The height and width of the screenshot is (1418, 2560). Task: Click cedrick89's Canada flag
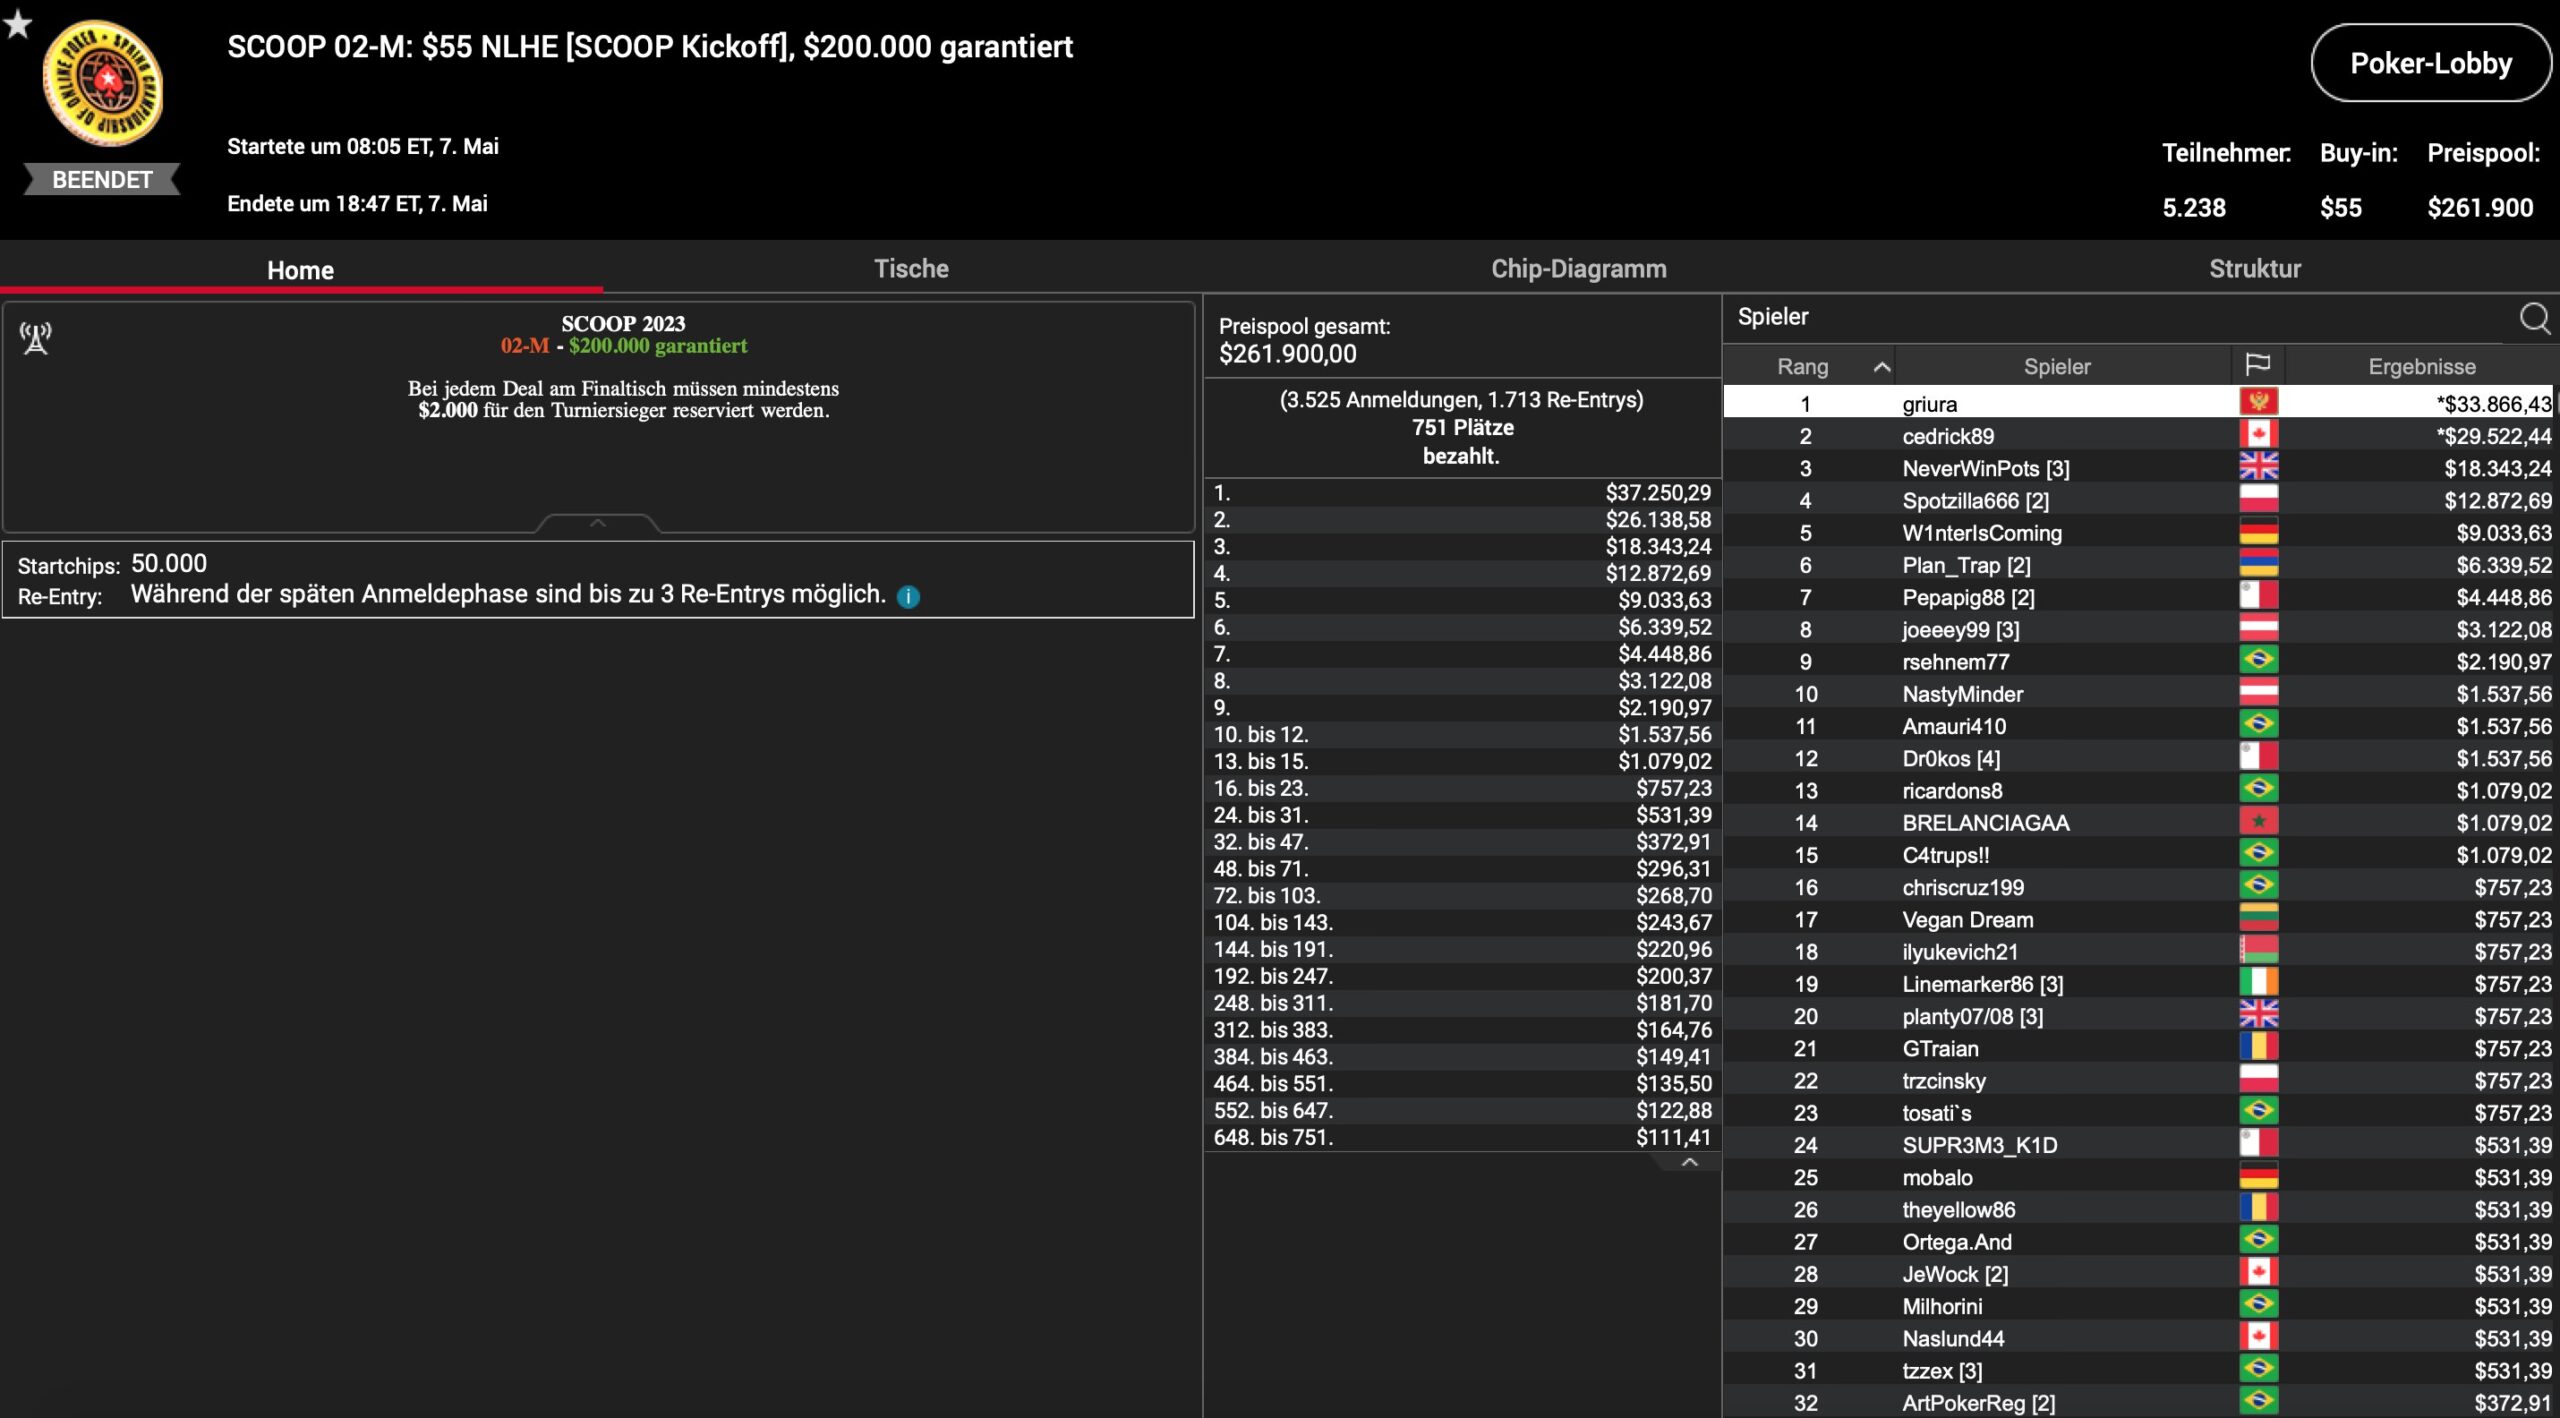pyautogui.click(x=2259, y=434)
